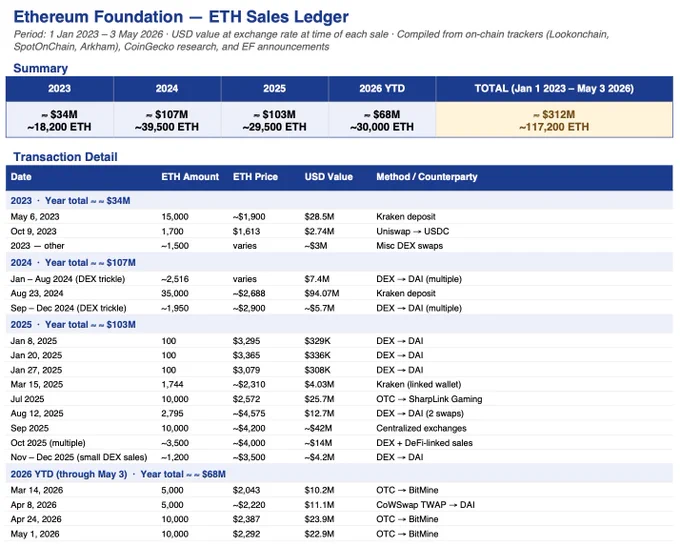Select the $3,079 ETH price cell

click(x=246, y=370)
